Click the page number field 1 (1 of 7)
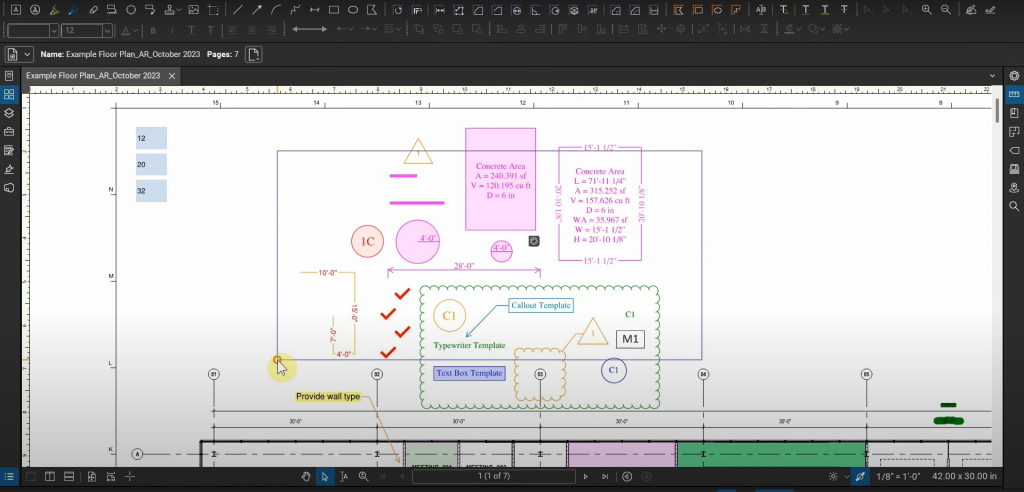Screen dimensions: 1024x492 (x=494, y=477)
